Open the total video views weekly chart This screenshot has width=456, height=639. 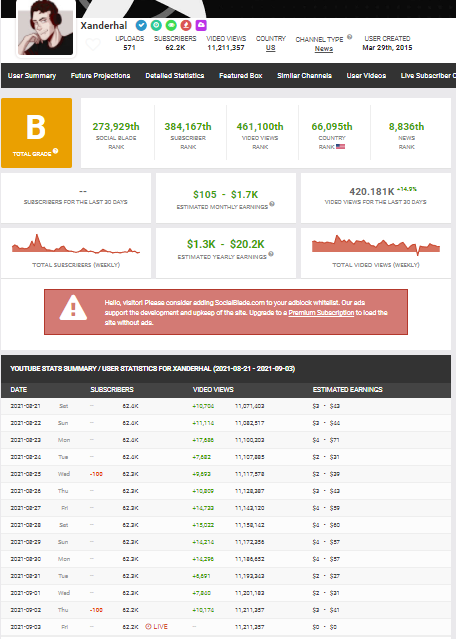(x=376, y=245)
